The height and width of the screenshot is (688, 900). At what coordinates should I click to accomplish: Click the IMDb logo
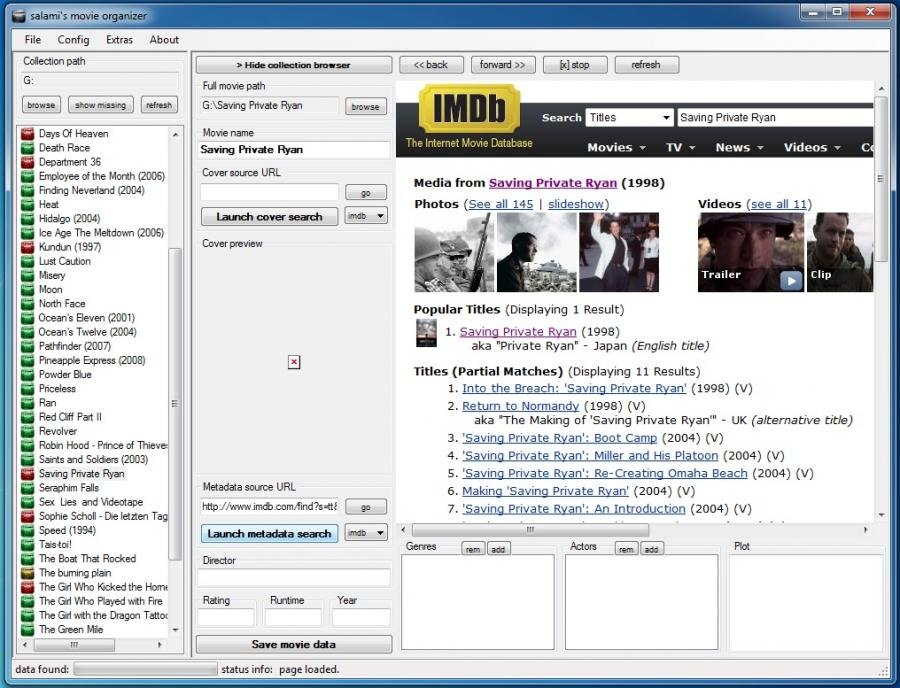coord(470,109)
